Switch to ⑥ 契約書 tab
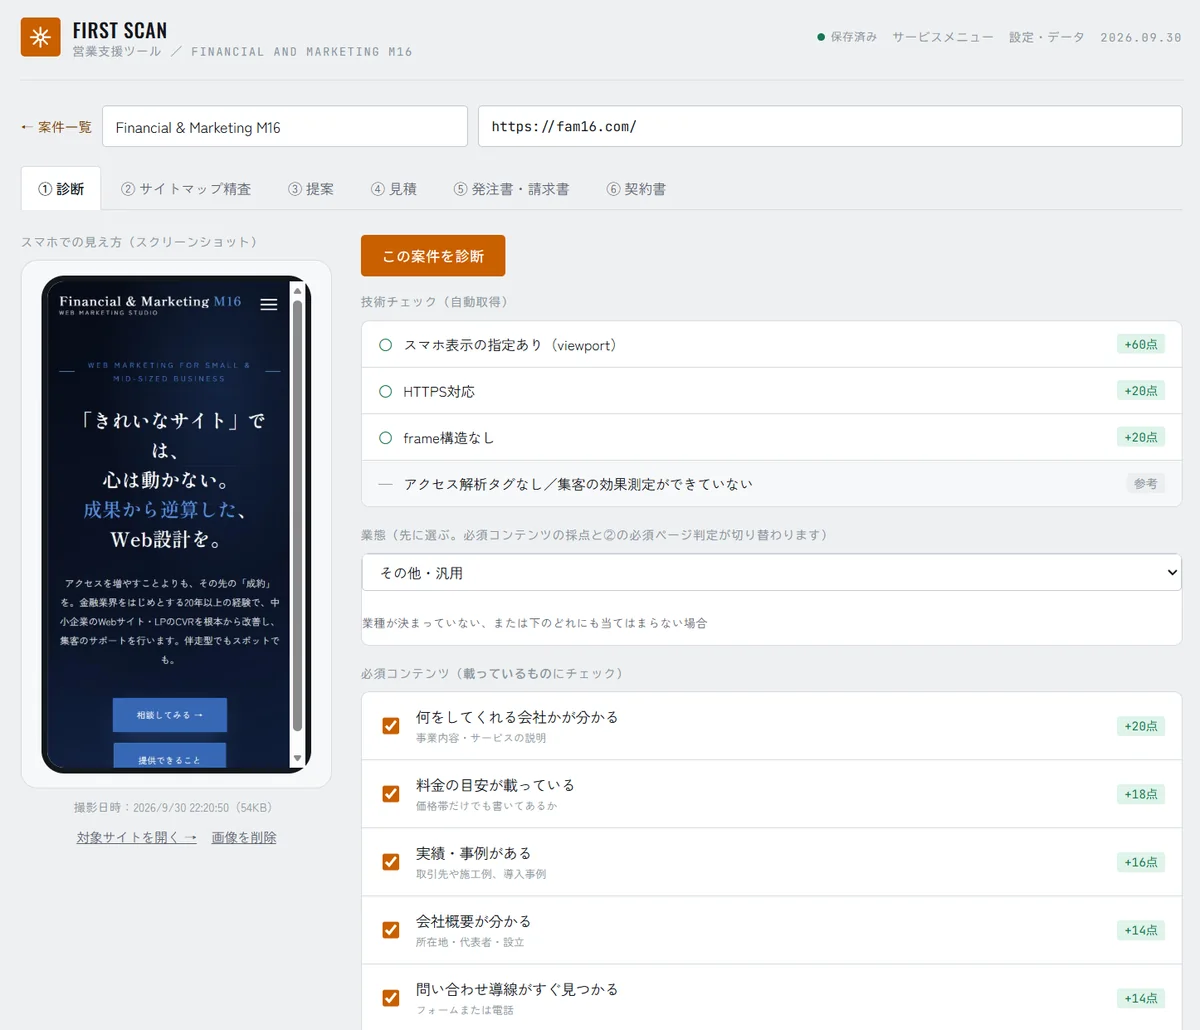The image size is (1200, 1030). click(636, 189)
